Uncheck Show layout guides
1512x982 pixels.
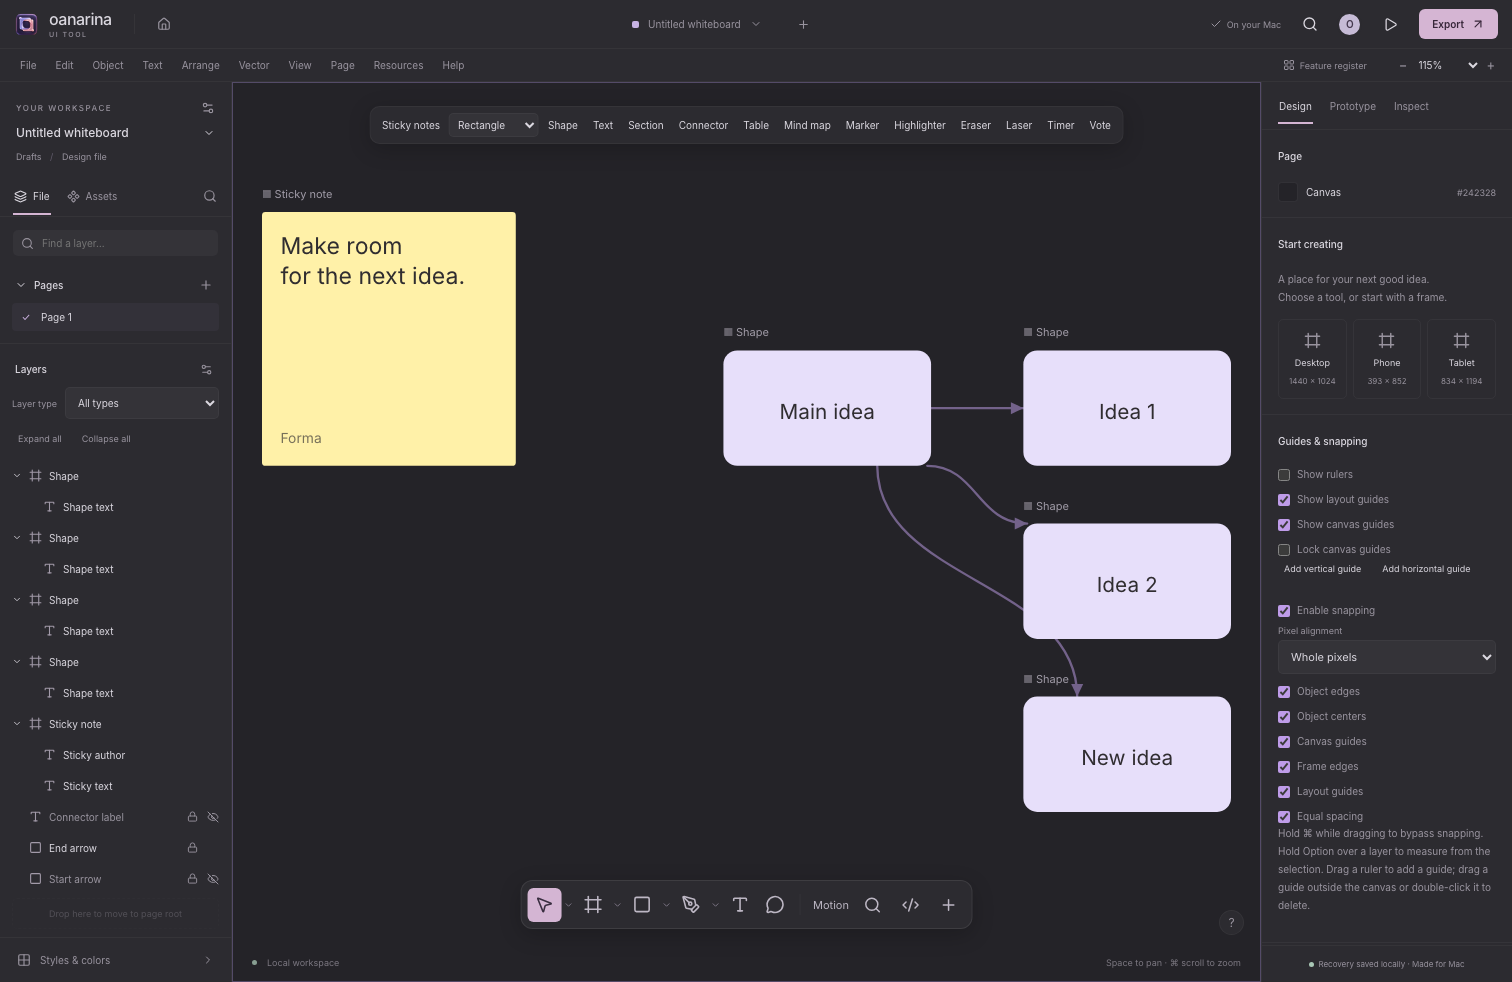point(1284,500)
